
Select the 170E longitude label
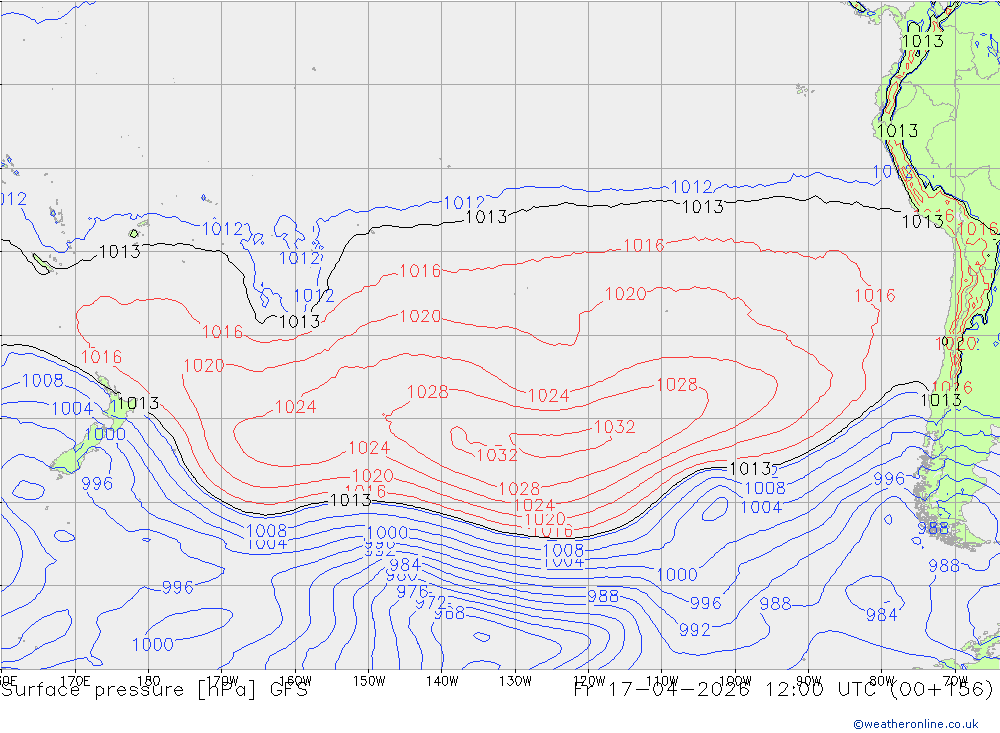[75, 681]
